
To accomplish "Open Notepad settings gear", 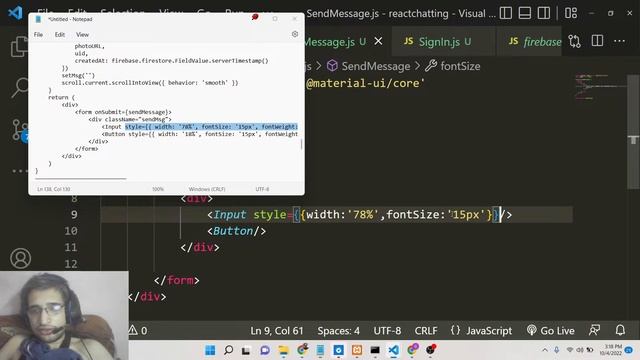I will (295, 34).
